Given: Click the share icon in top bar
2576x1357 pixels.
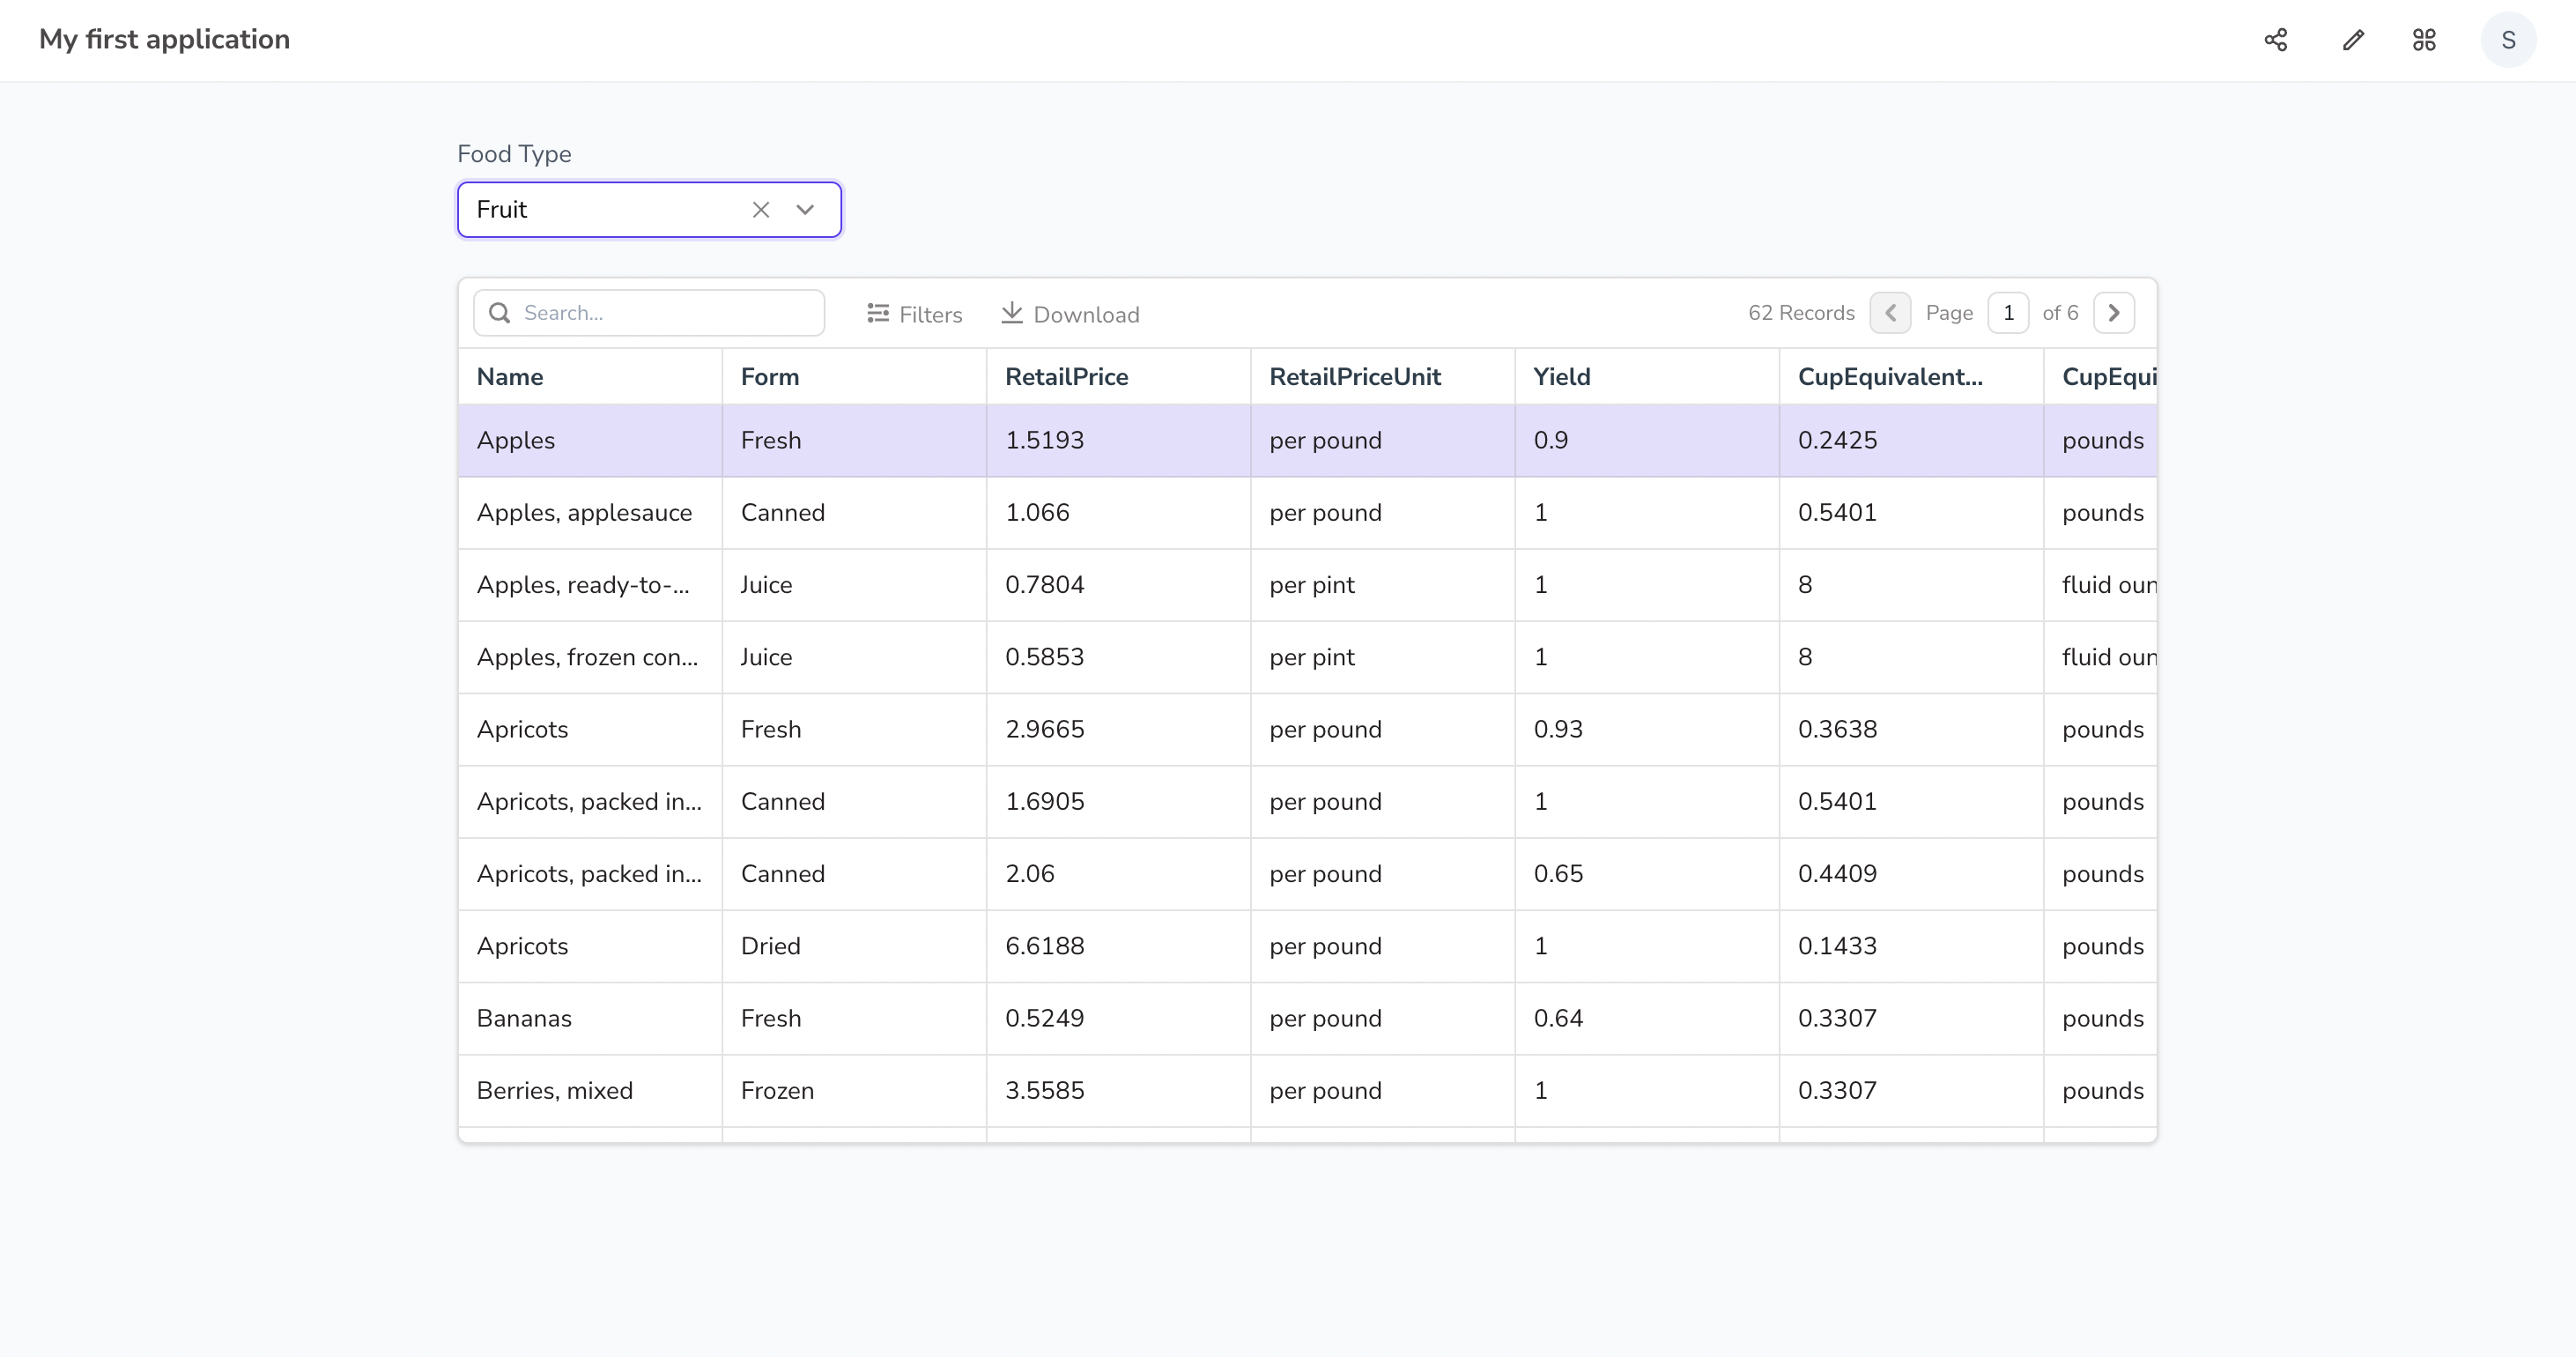Looking at the screenshot, I should pyautogui.click(x=2276, y=39).
